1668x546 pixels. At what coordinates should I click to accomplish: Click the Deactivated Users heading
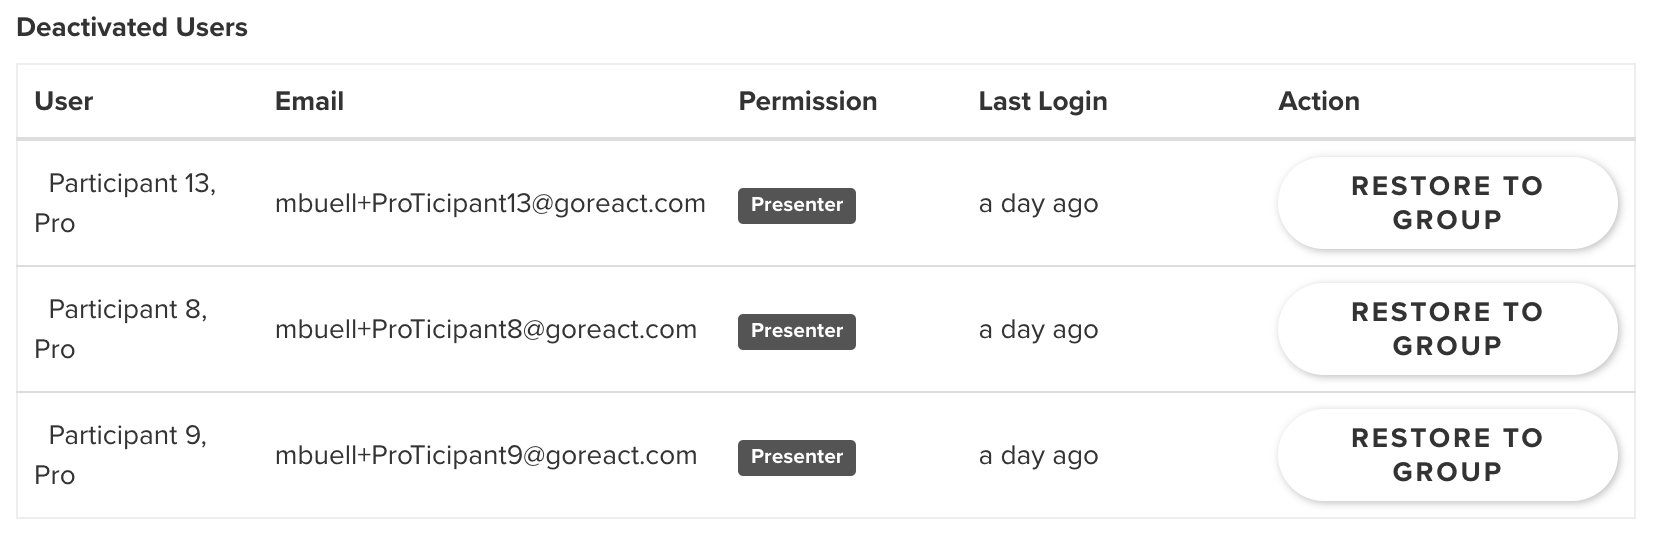[132, 27]
